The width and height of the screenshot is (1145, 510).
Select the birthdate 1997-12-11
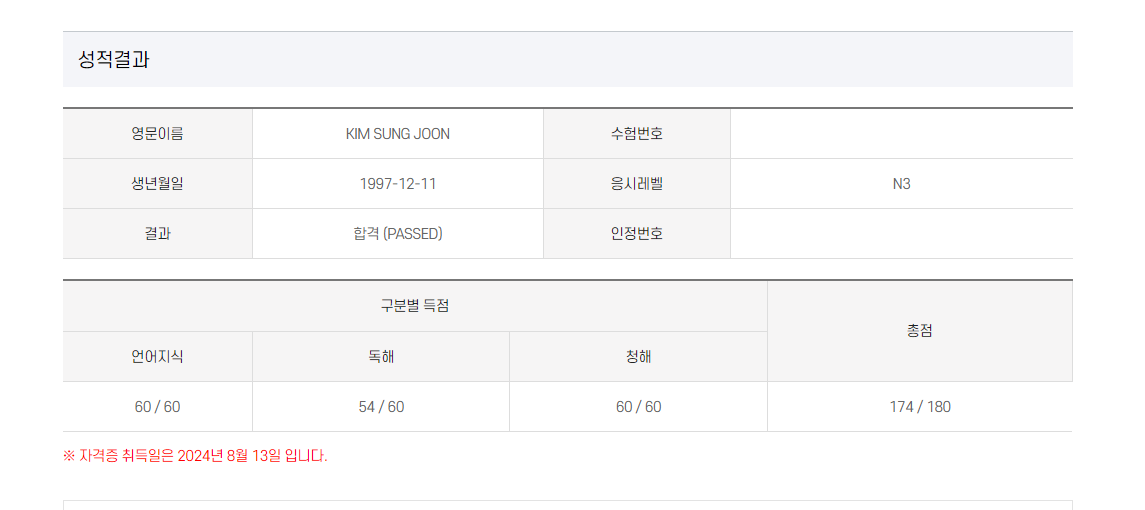click(x=398, y=184)
